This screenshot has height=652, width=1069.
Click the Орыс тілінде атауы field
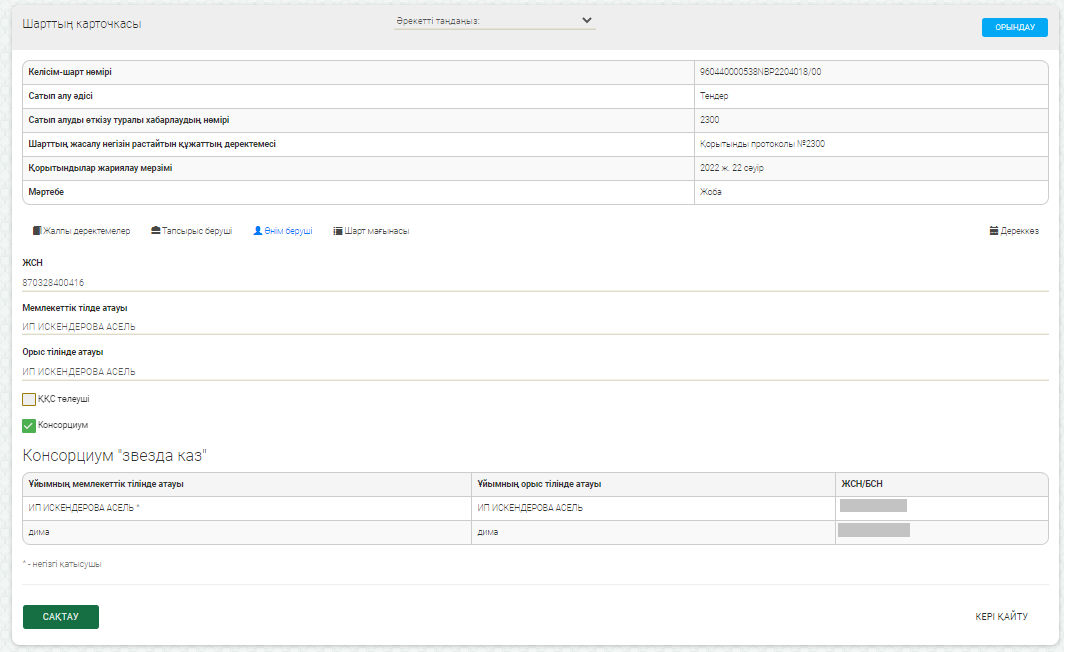pos(534,371)
